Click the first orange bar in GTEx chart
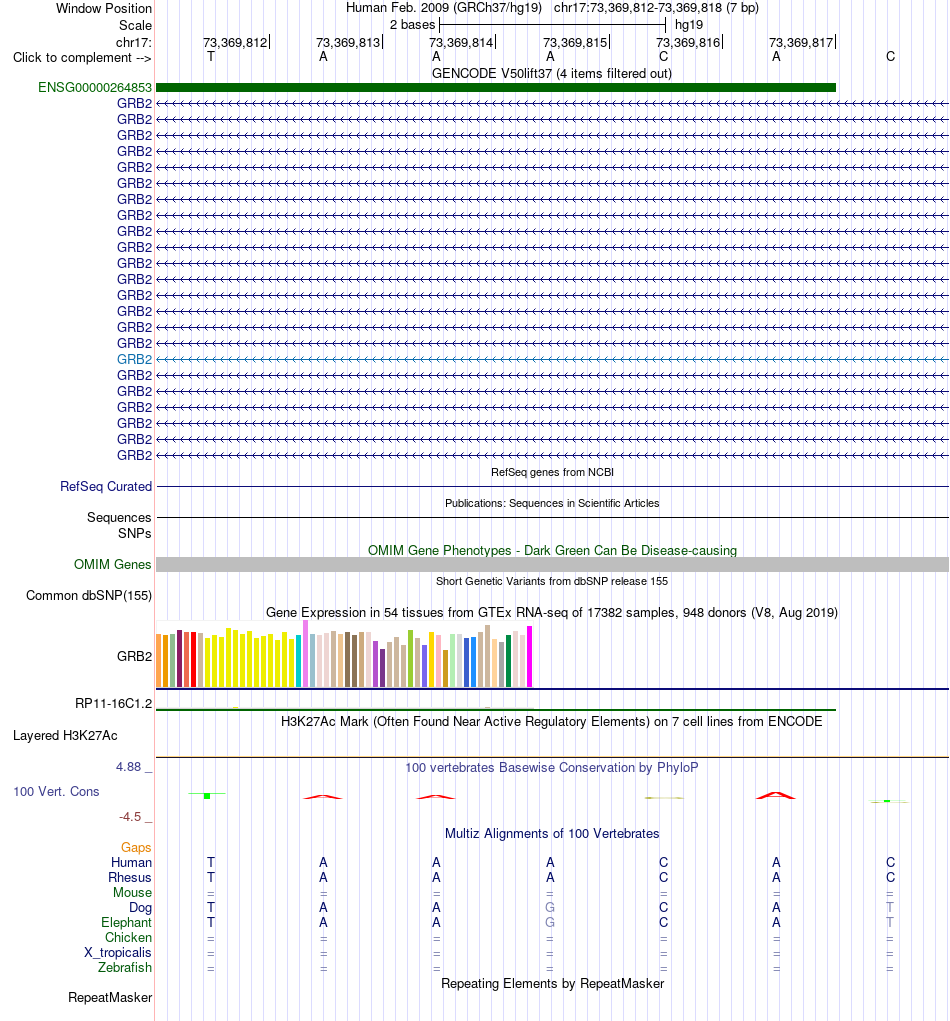 (x=159, y=660)
